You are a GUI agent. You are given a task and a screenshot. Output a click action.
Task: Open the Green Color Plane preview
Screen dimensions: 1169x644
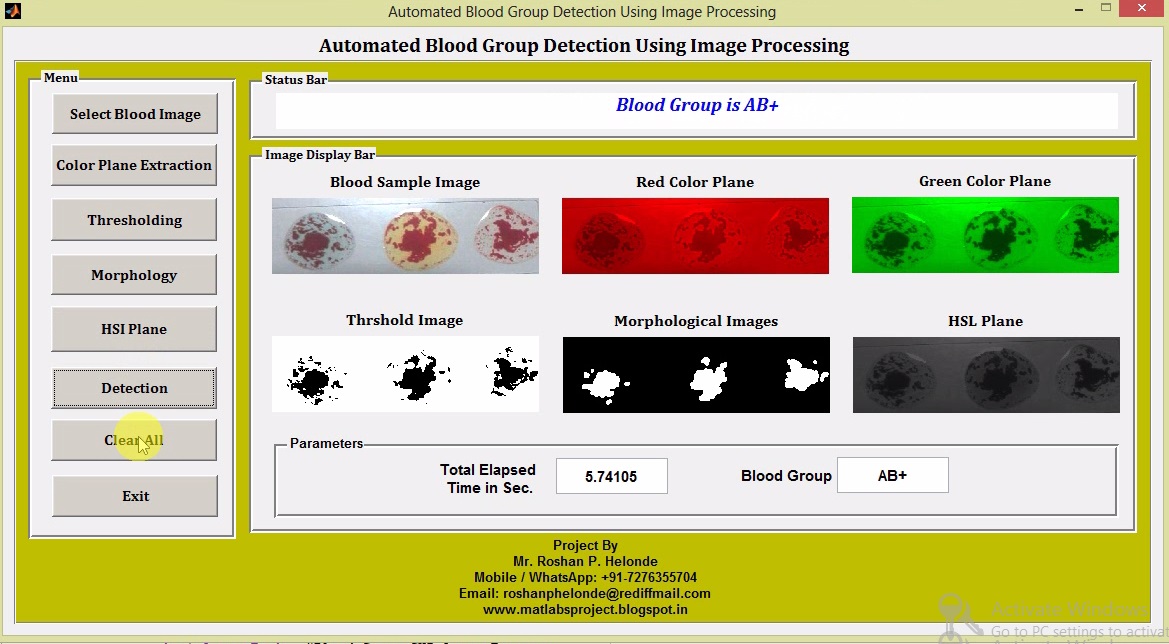984,235
